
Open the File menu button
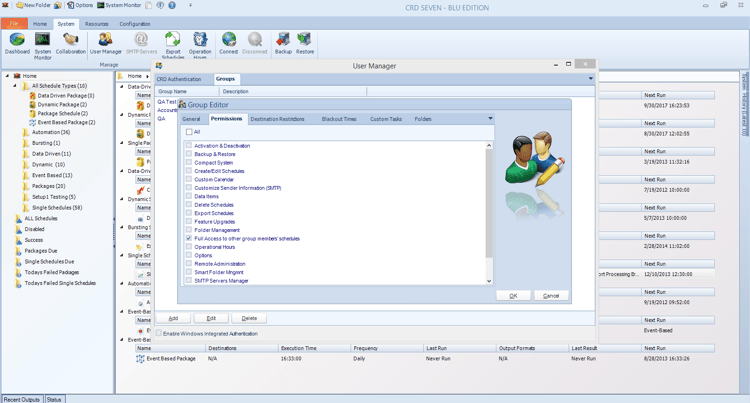click(x=14, y=23)
